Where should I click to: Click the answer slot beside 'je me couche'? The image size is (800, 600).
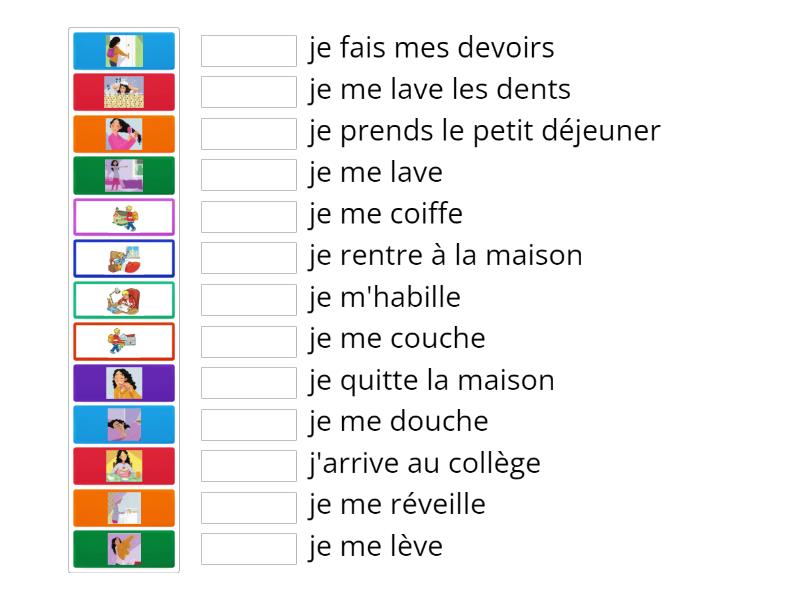click(249, 341)
